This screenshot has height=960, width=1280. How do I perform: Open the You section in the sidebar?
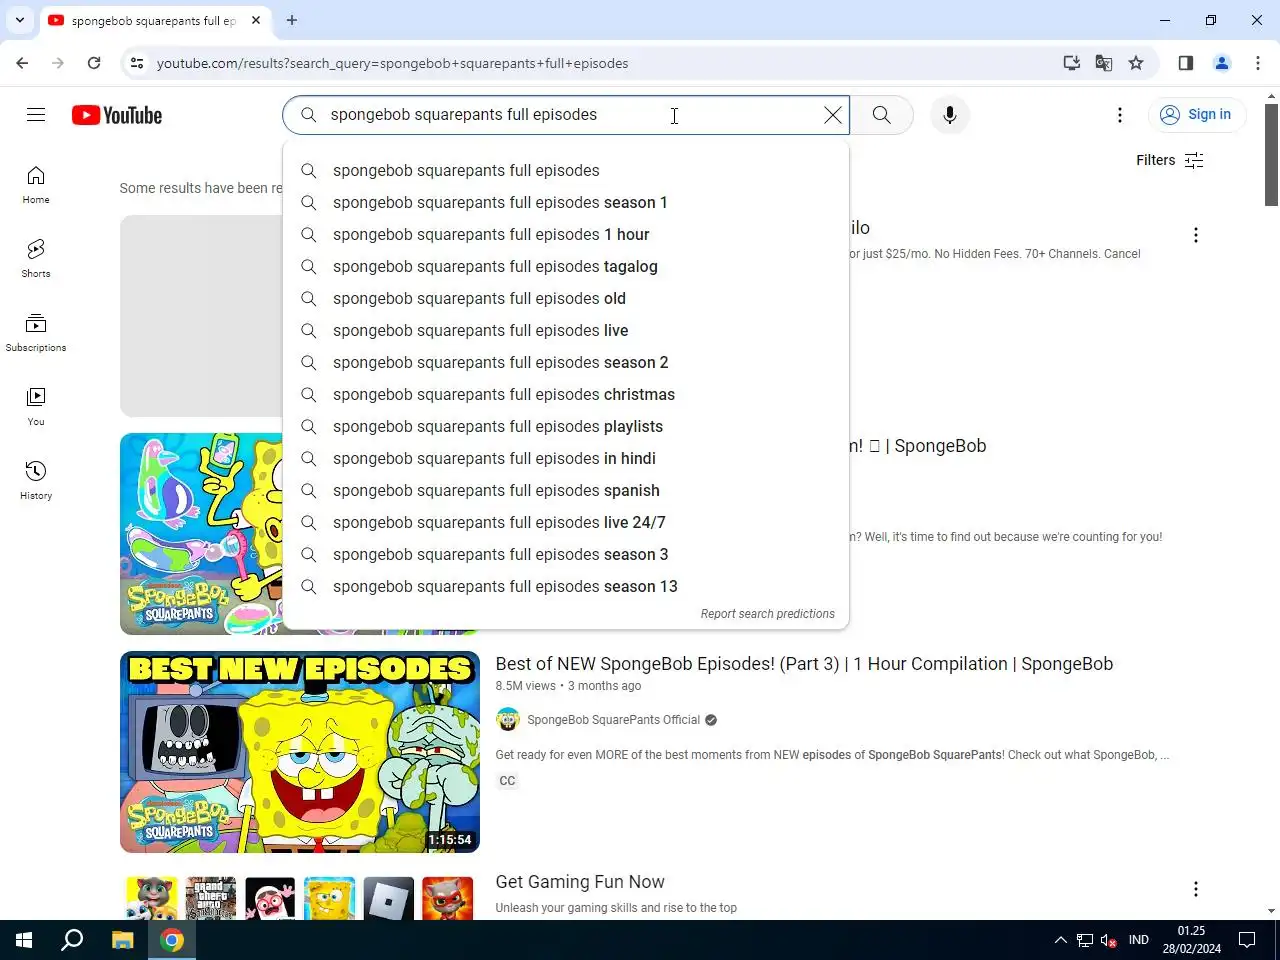tap(36, 407)
